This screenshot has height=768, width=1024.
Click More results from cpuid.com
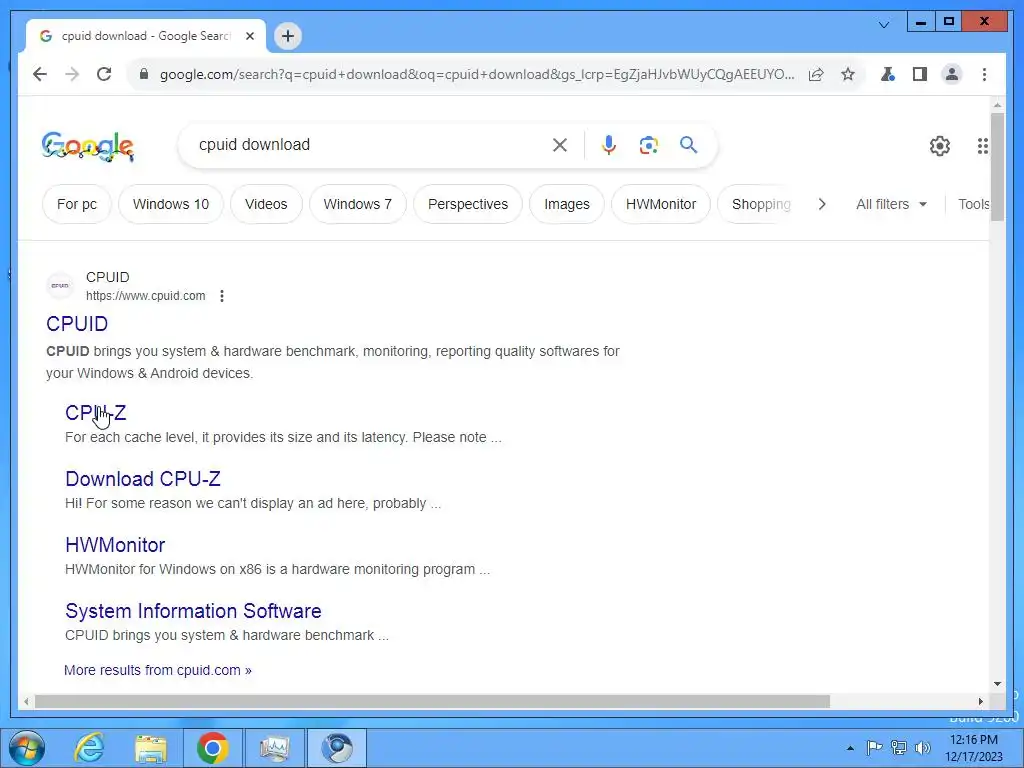pyautogui.click(x=158, y=670)
